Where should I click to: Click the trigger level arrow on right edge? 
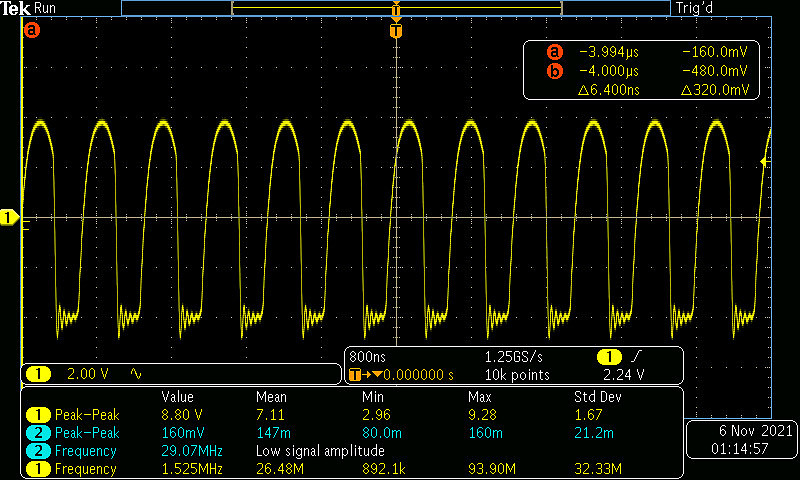point(765,162)
